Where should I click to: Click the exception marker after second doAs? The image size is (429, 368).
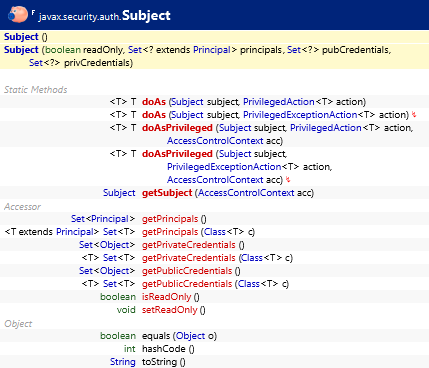(x=414, y=115)
